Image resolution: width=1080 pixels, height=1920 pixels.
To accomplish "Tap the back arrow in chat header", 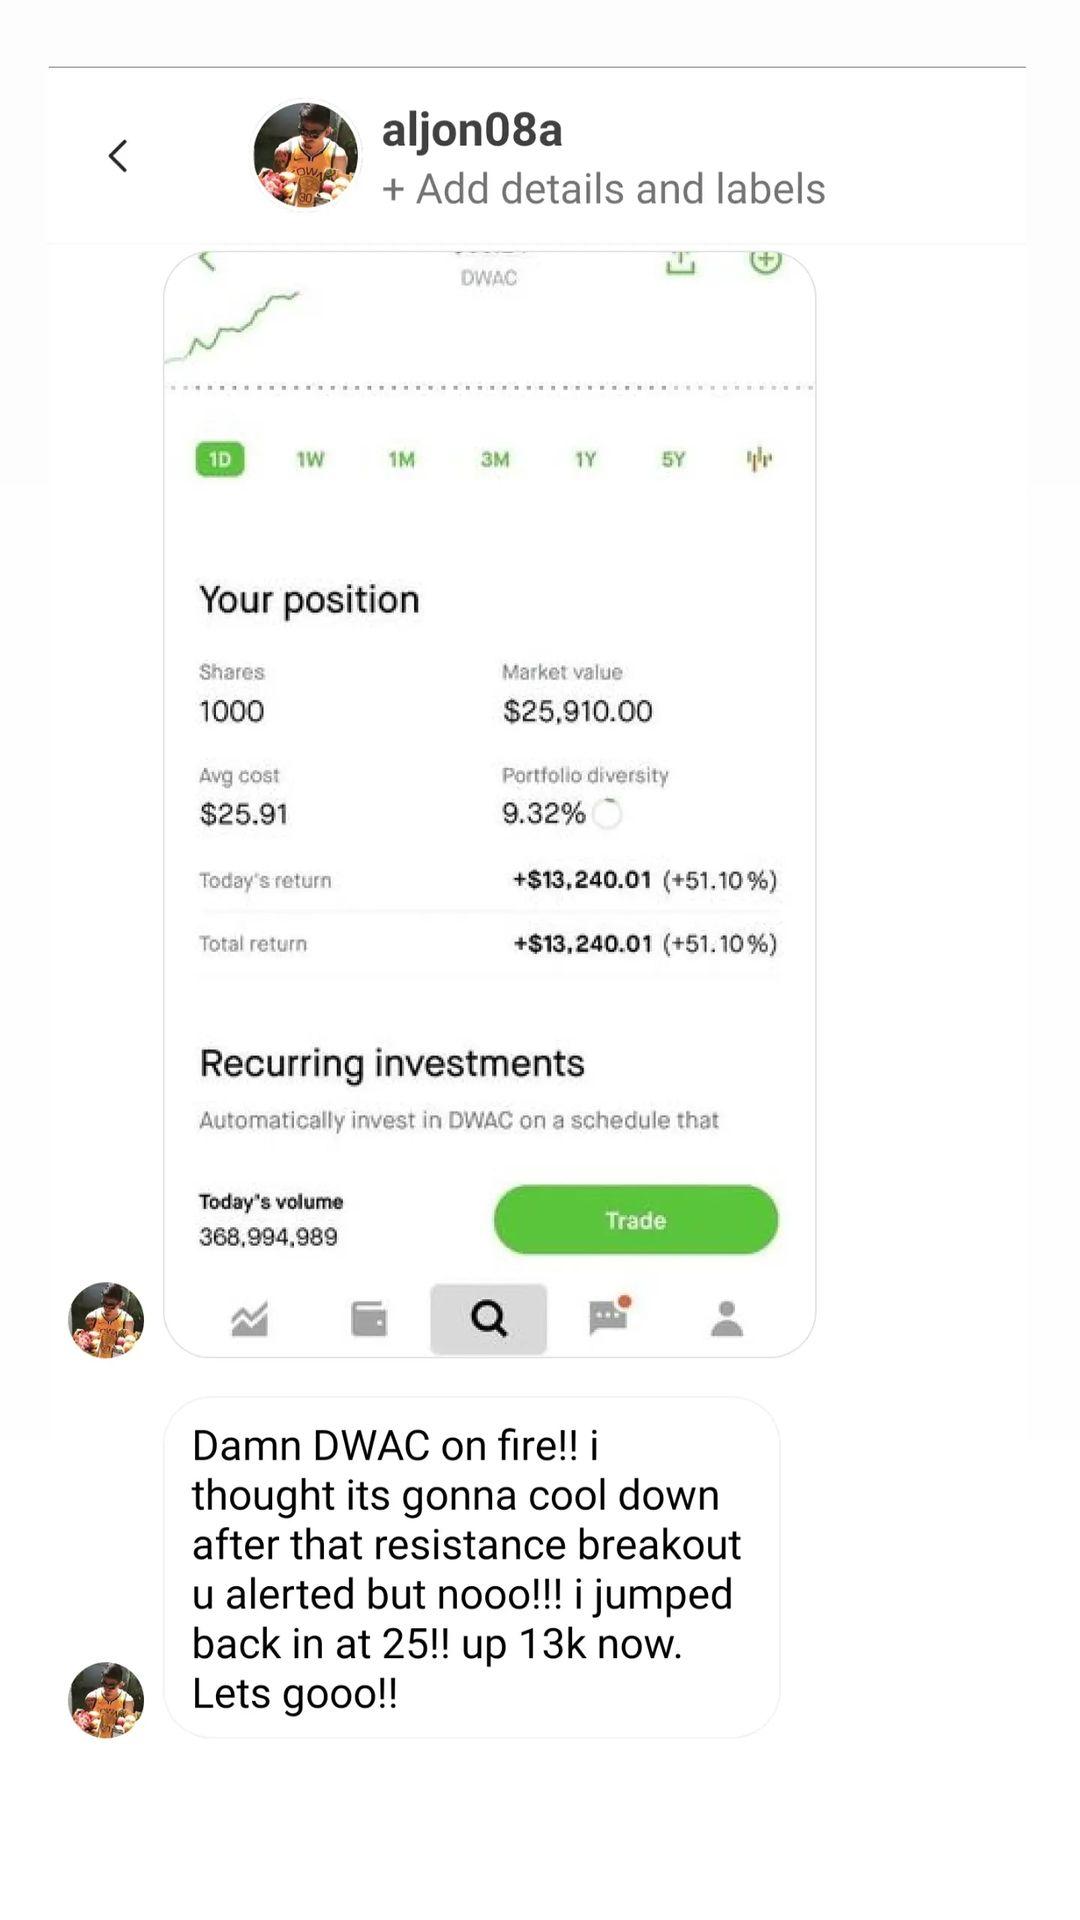I will 118,156.
